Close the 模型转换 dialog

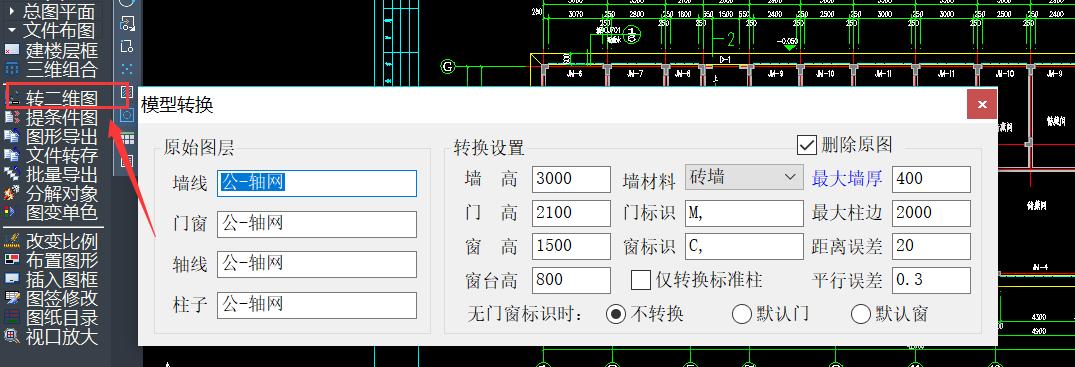(982, 105)
